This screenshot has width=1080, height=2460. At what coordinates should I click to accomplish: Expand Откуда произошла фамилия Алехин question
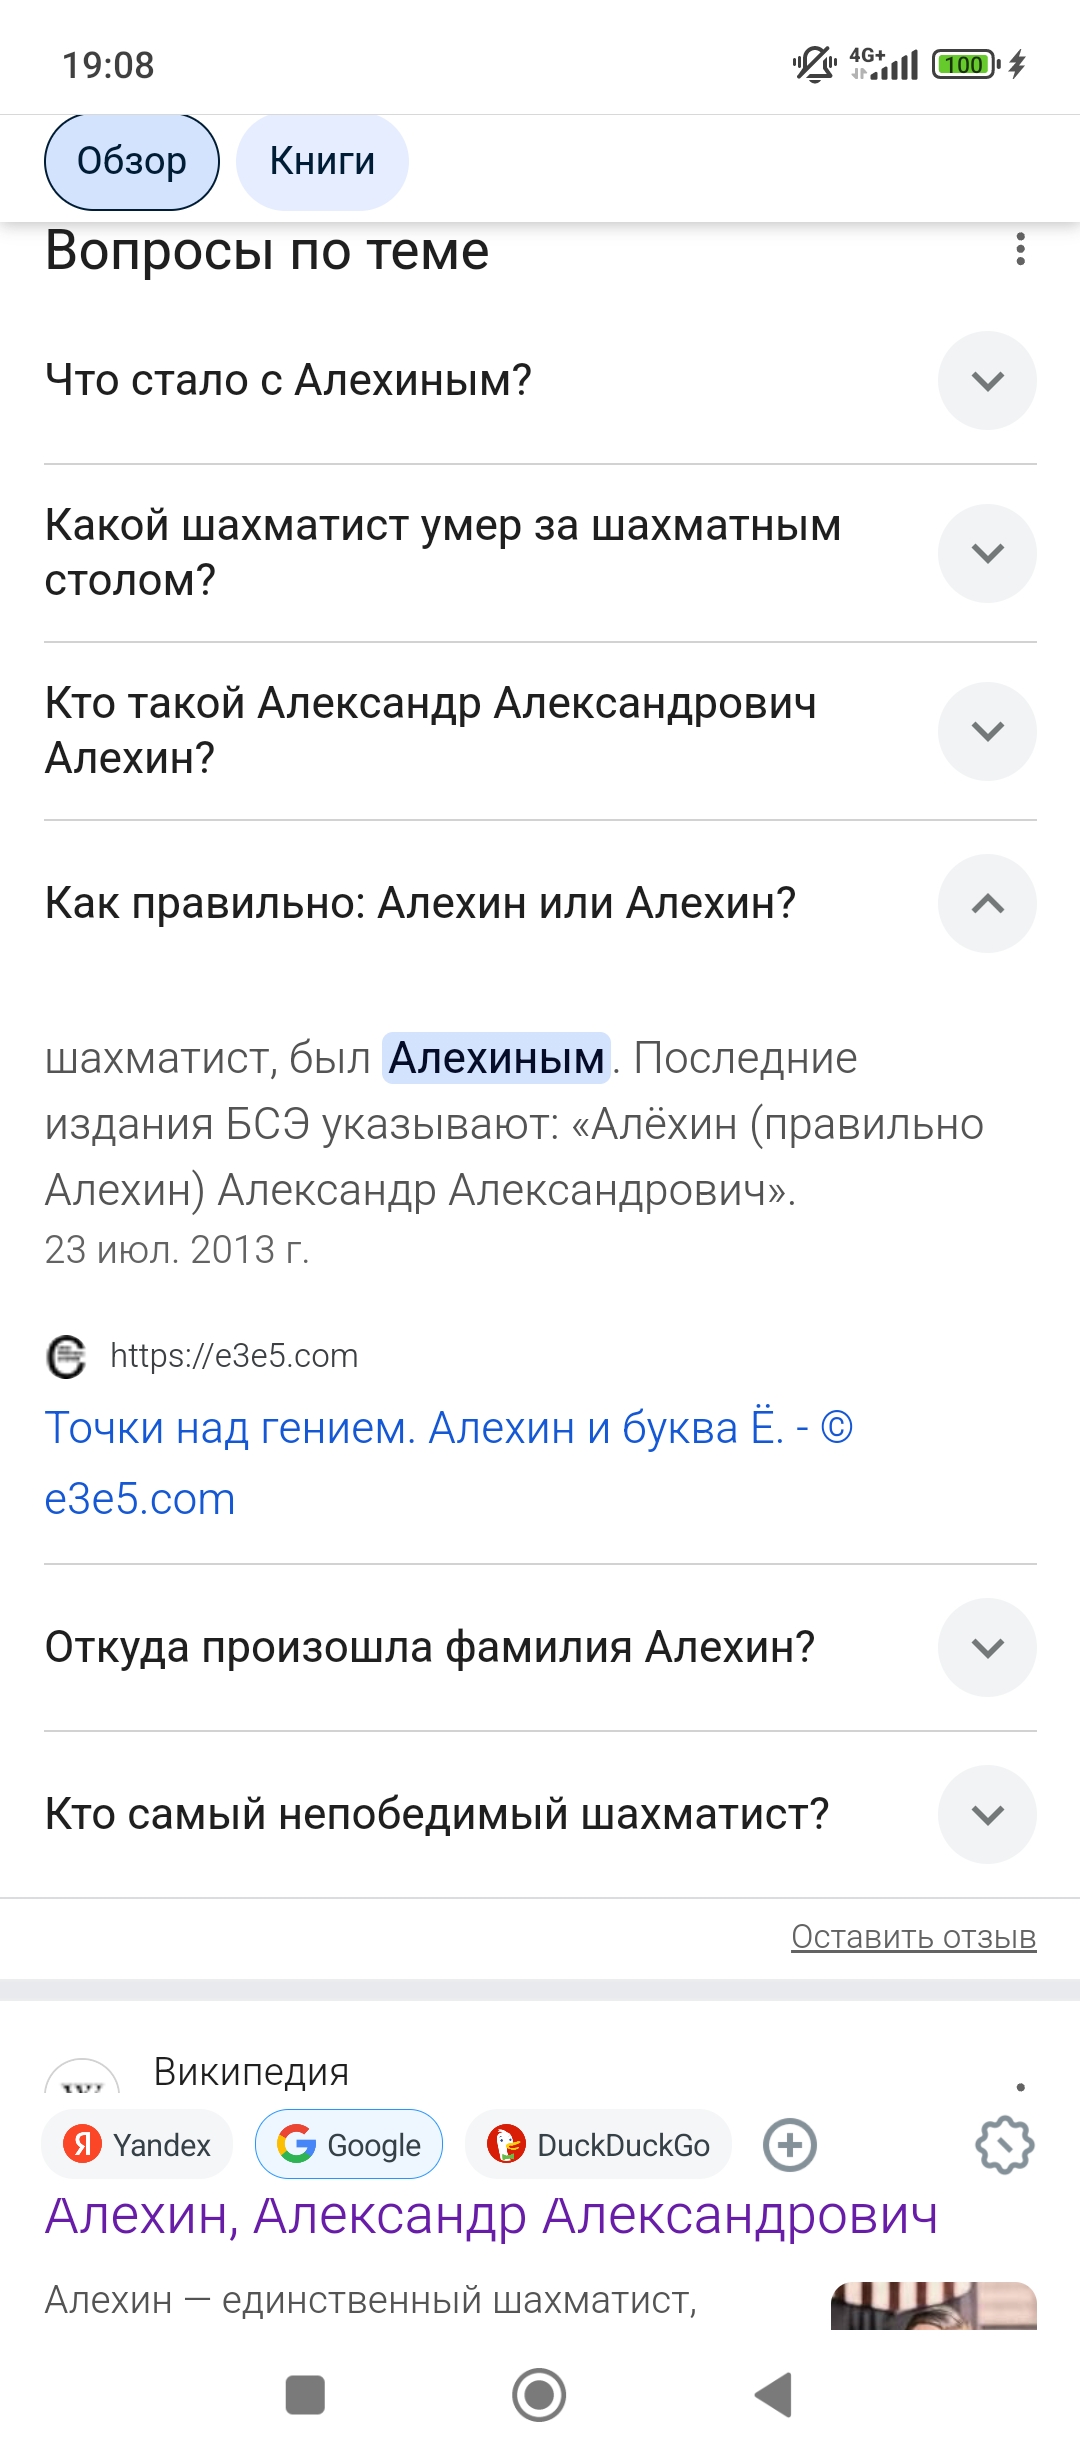987,1647
